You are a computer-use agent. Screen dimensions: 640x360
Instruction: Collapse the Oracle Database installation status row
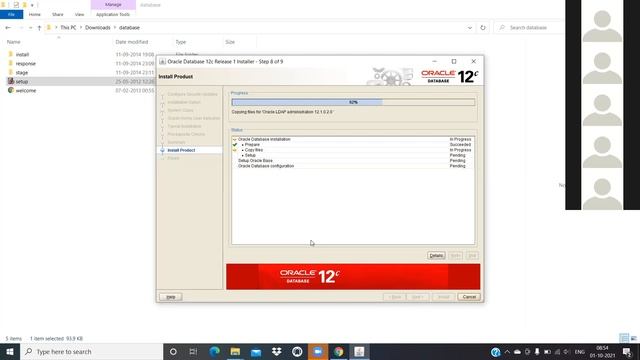[x=235, y=139]
